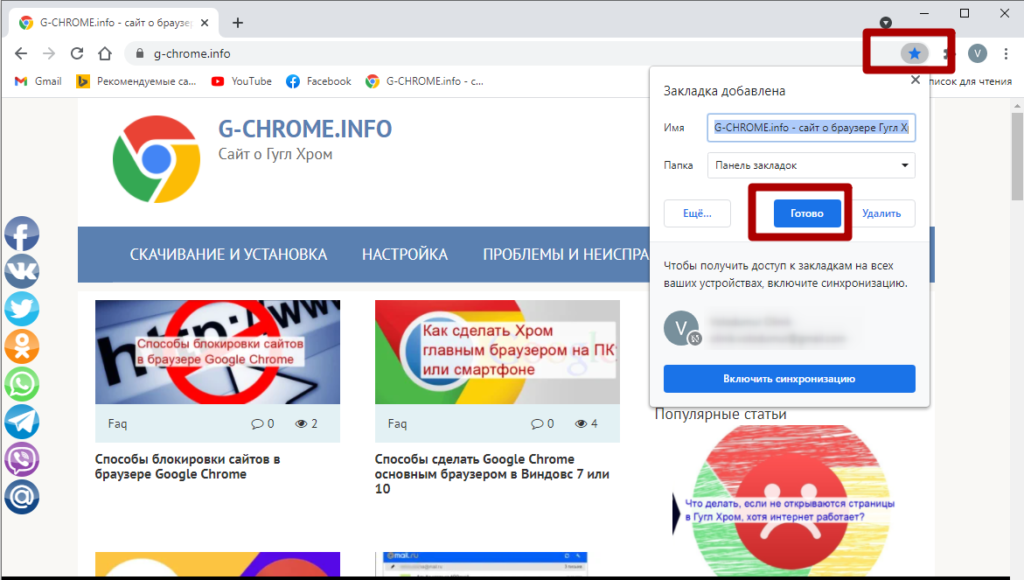
Task: Click Faq category under default browser article
Action: [x=397, y=424]
